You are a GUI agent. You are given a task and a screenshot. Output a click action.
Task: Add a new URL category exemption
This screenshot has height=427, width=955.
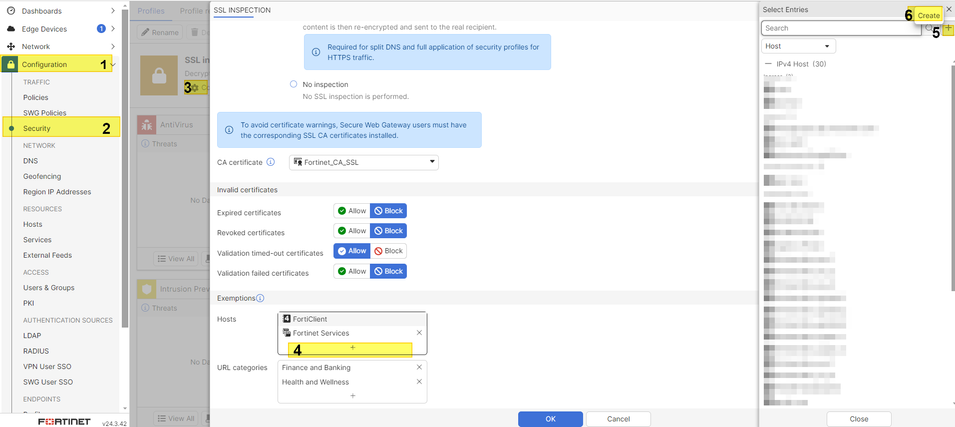(352, 396)
